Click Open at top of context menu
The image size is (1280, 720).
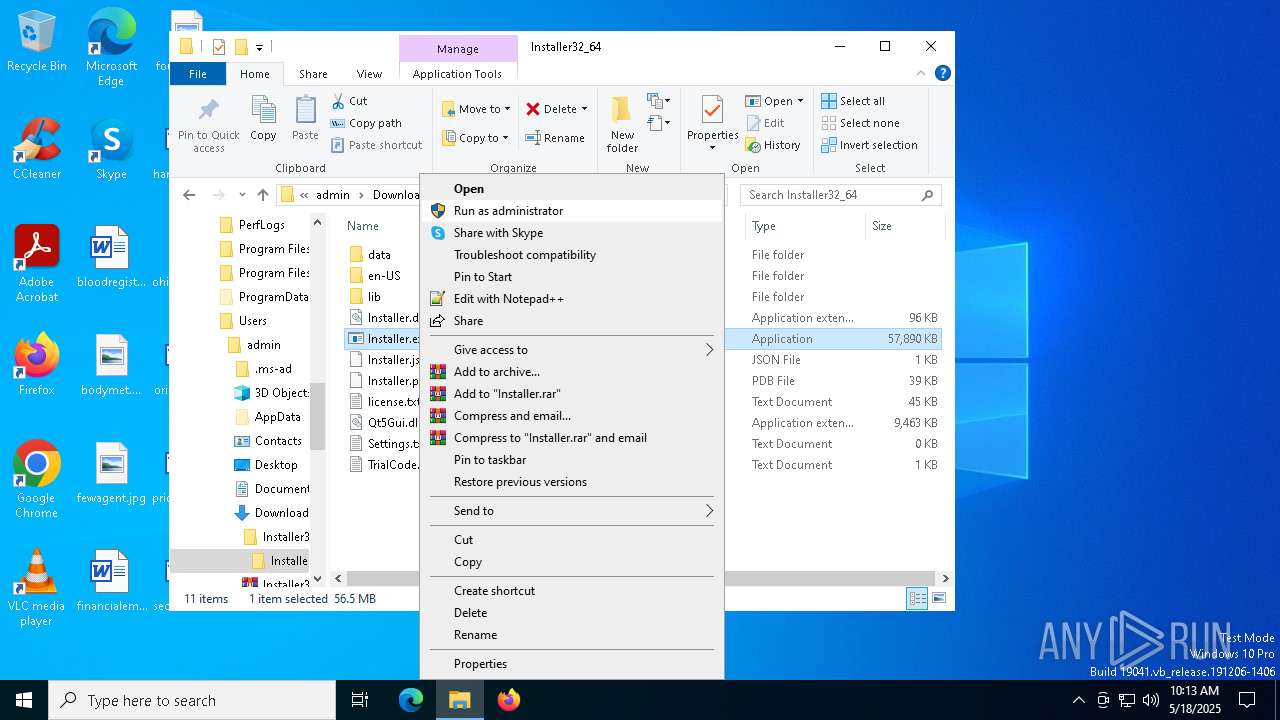pyautogui.click(x=571, y=189)
